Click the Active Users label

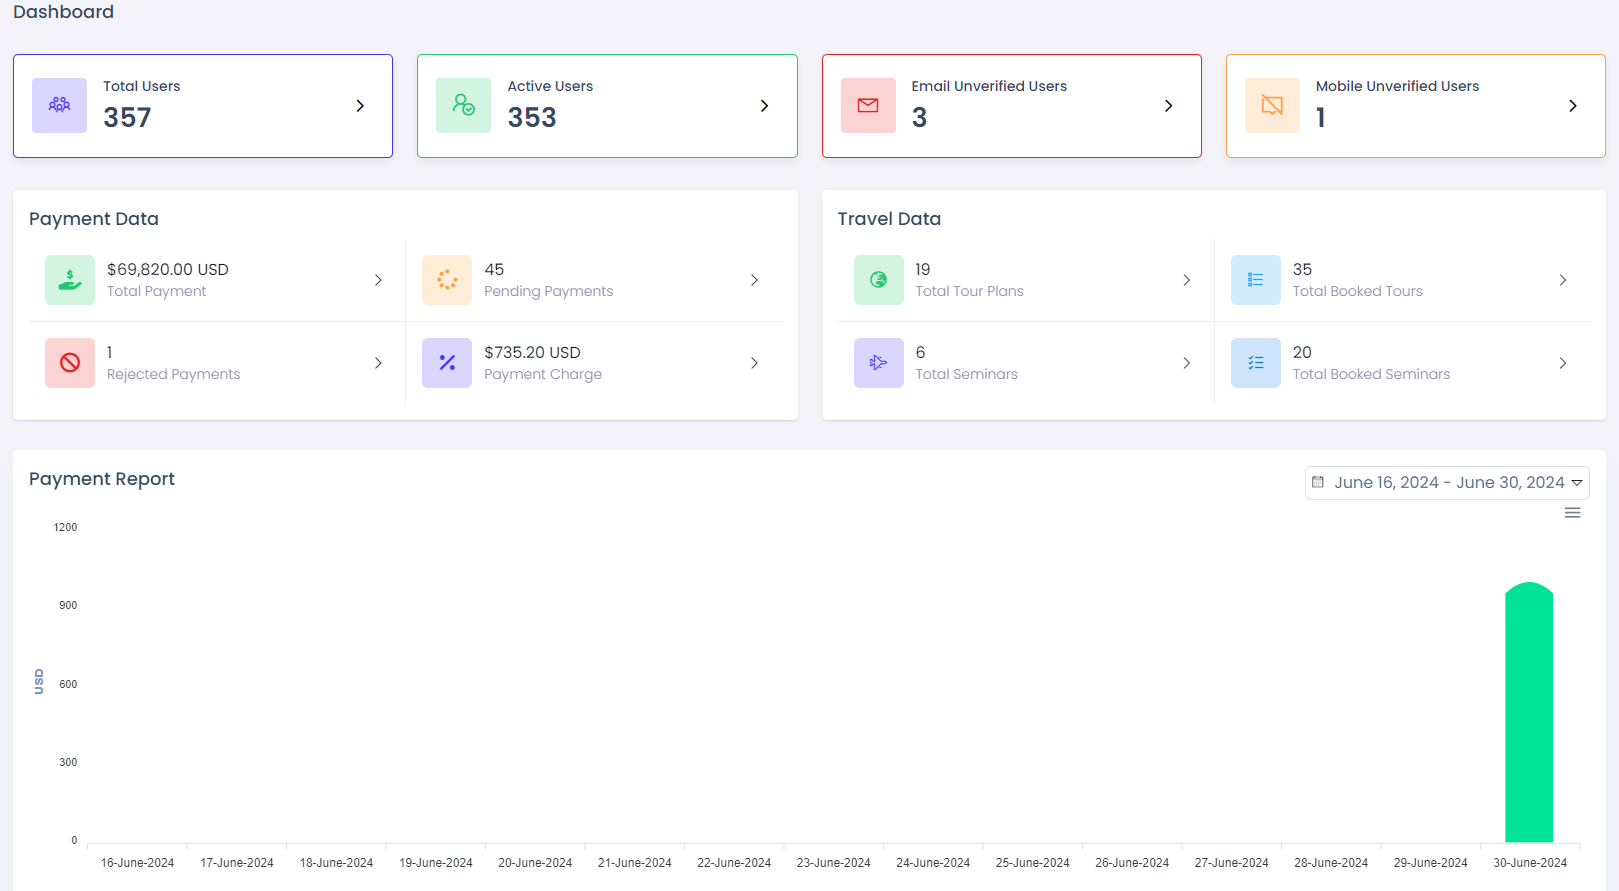(x=550, y=86)
